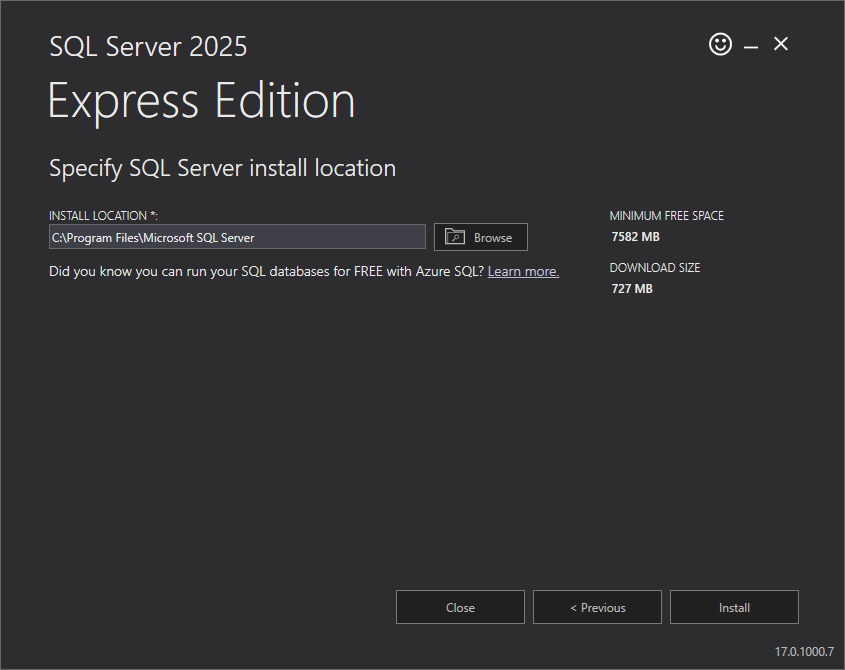Viewport: 845px width, 670px height.
Task: Minimize the SQL Server installer window
Action: coord(751,45)
